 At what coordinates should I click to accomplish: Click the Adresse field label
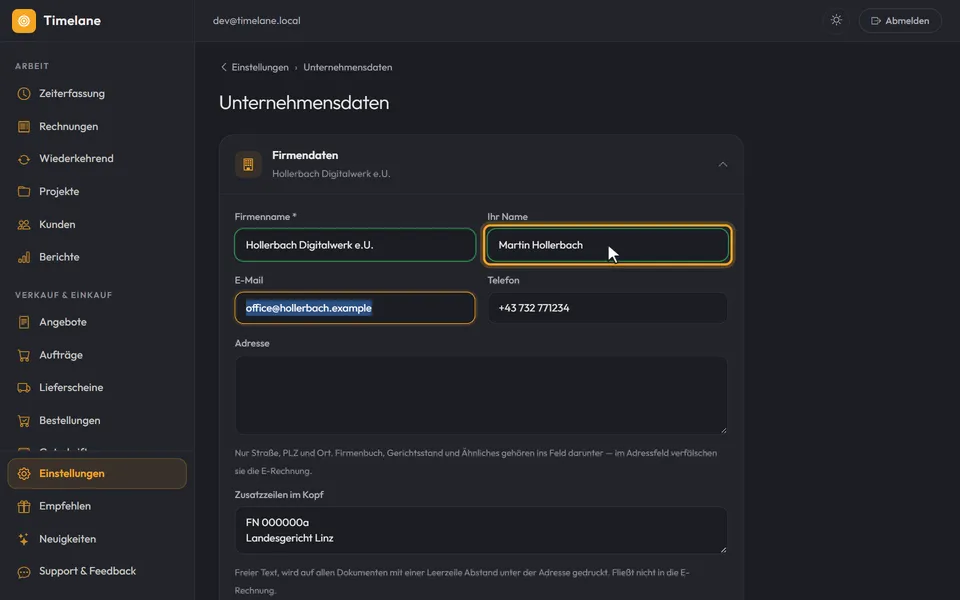point(252,343)
